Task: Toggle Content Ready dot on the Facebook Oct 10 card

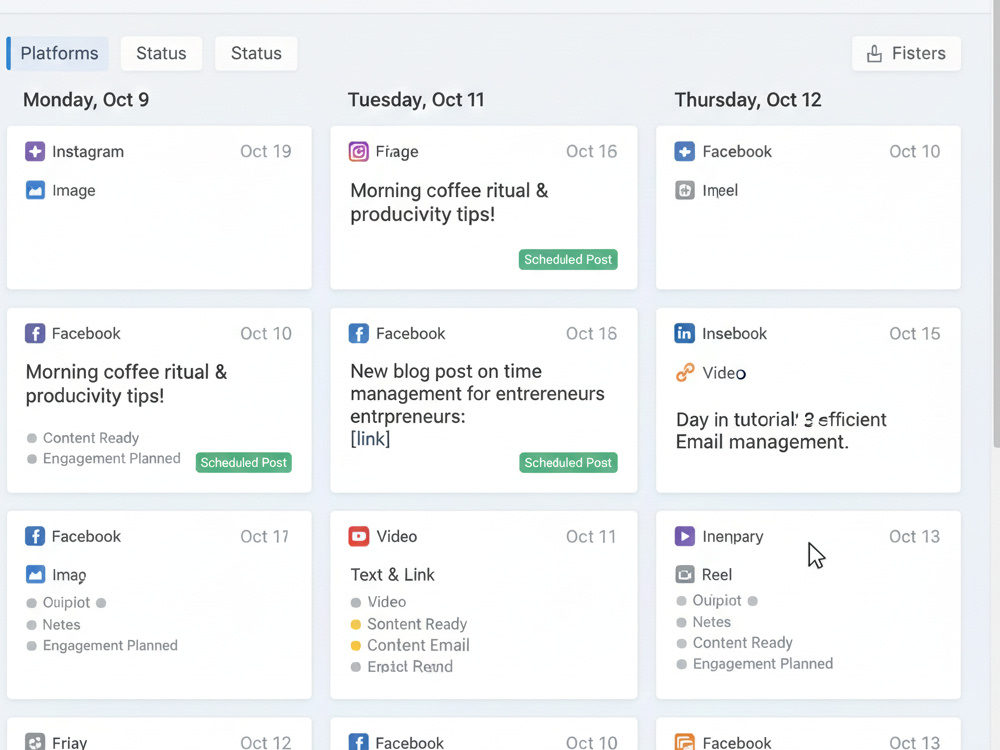Action: pyautogui.click(x=32, y=438)
